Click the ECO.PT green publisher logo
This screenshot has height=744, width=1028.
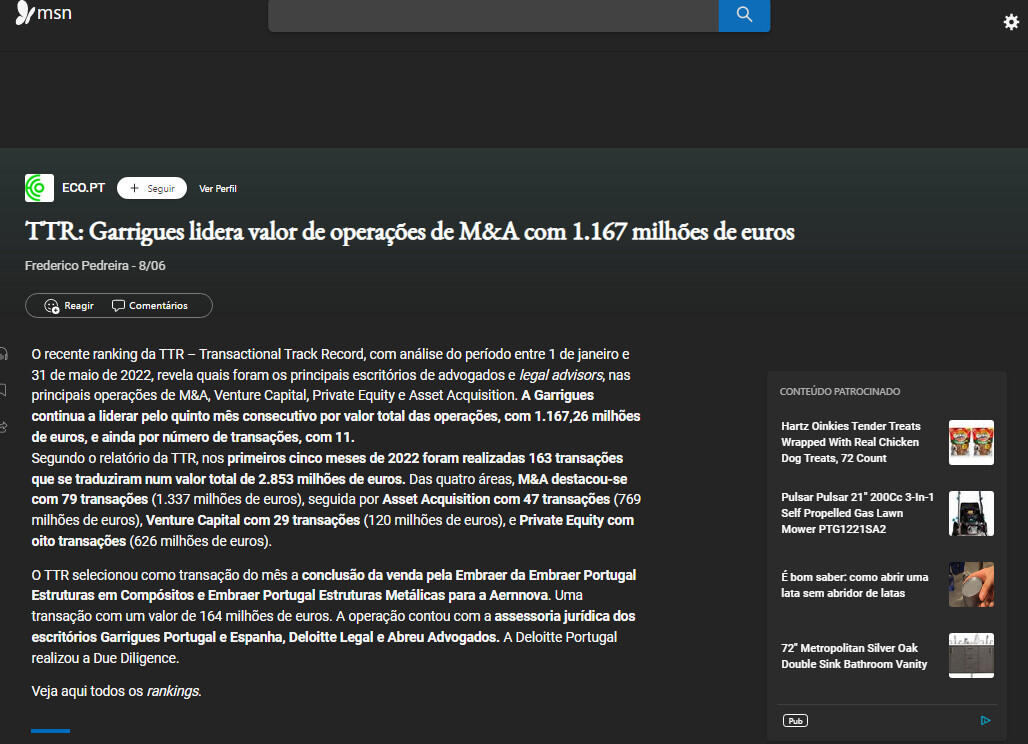click(x=39, y=188)
